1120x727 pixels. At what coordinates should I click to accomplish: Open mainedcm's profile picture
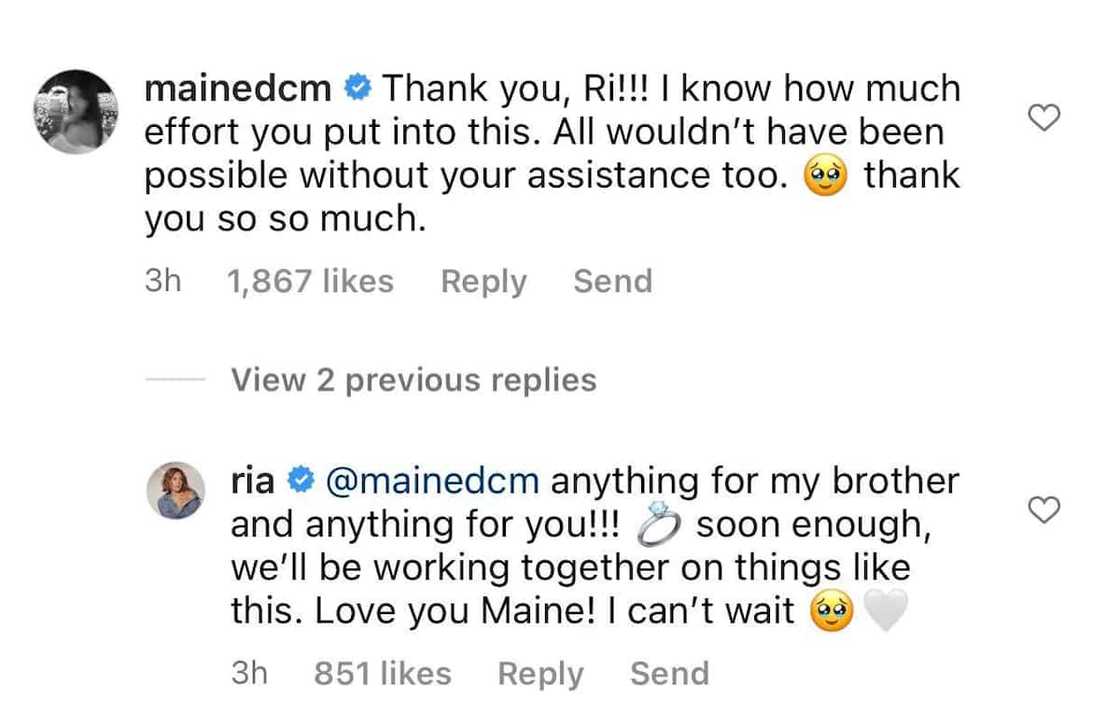tap(77, 111)
